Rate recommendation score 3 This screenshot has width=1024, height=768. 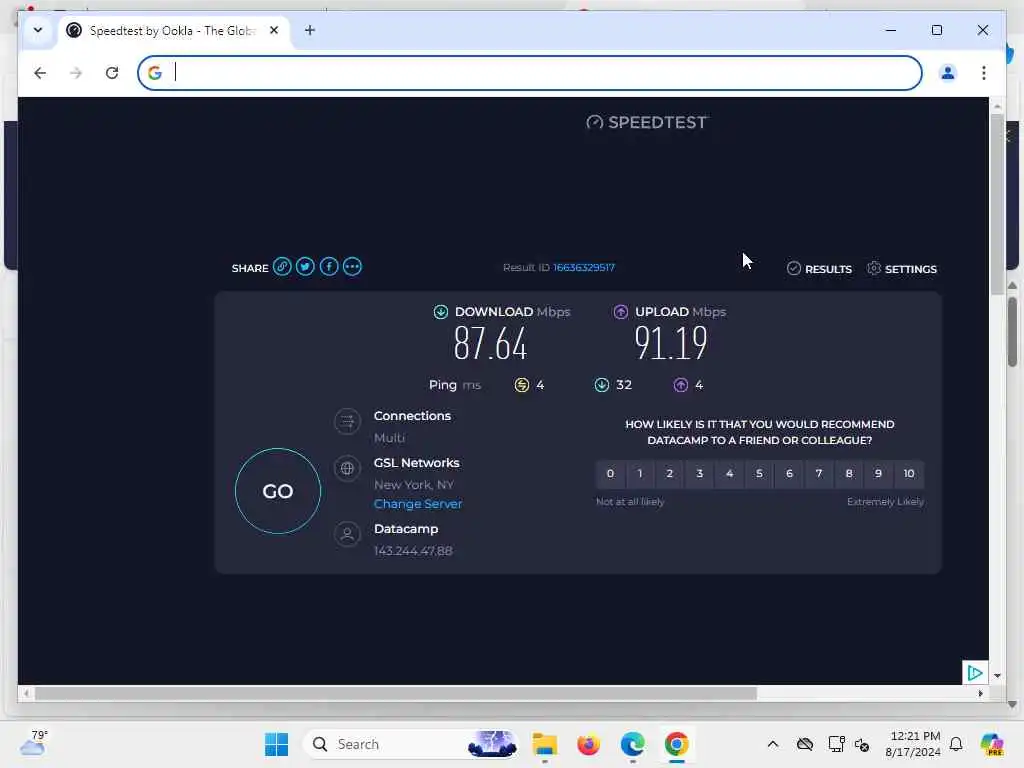[699, 473]
